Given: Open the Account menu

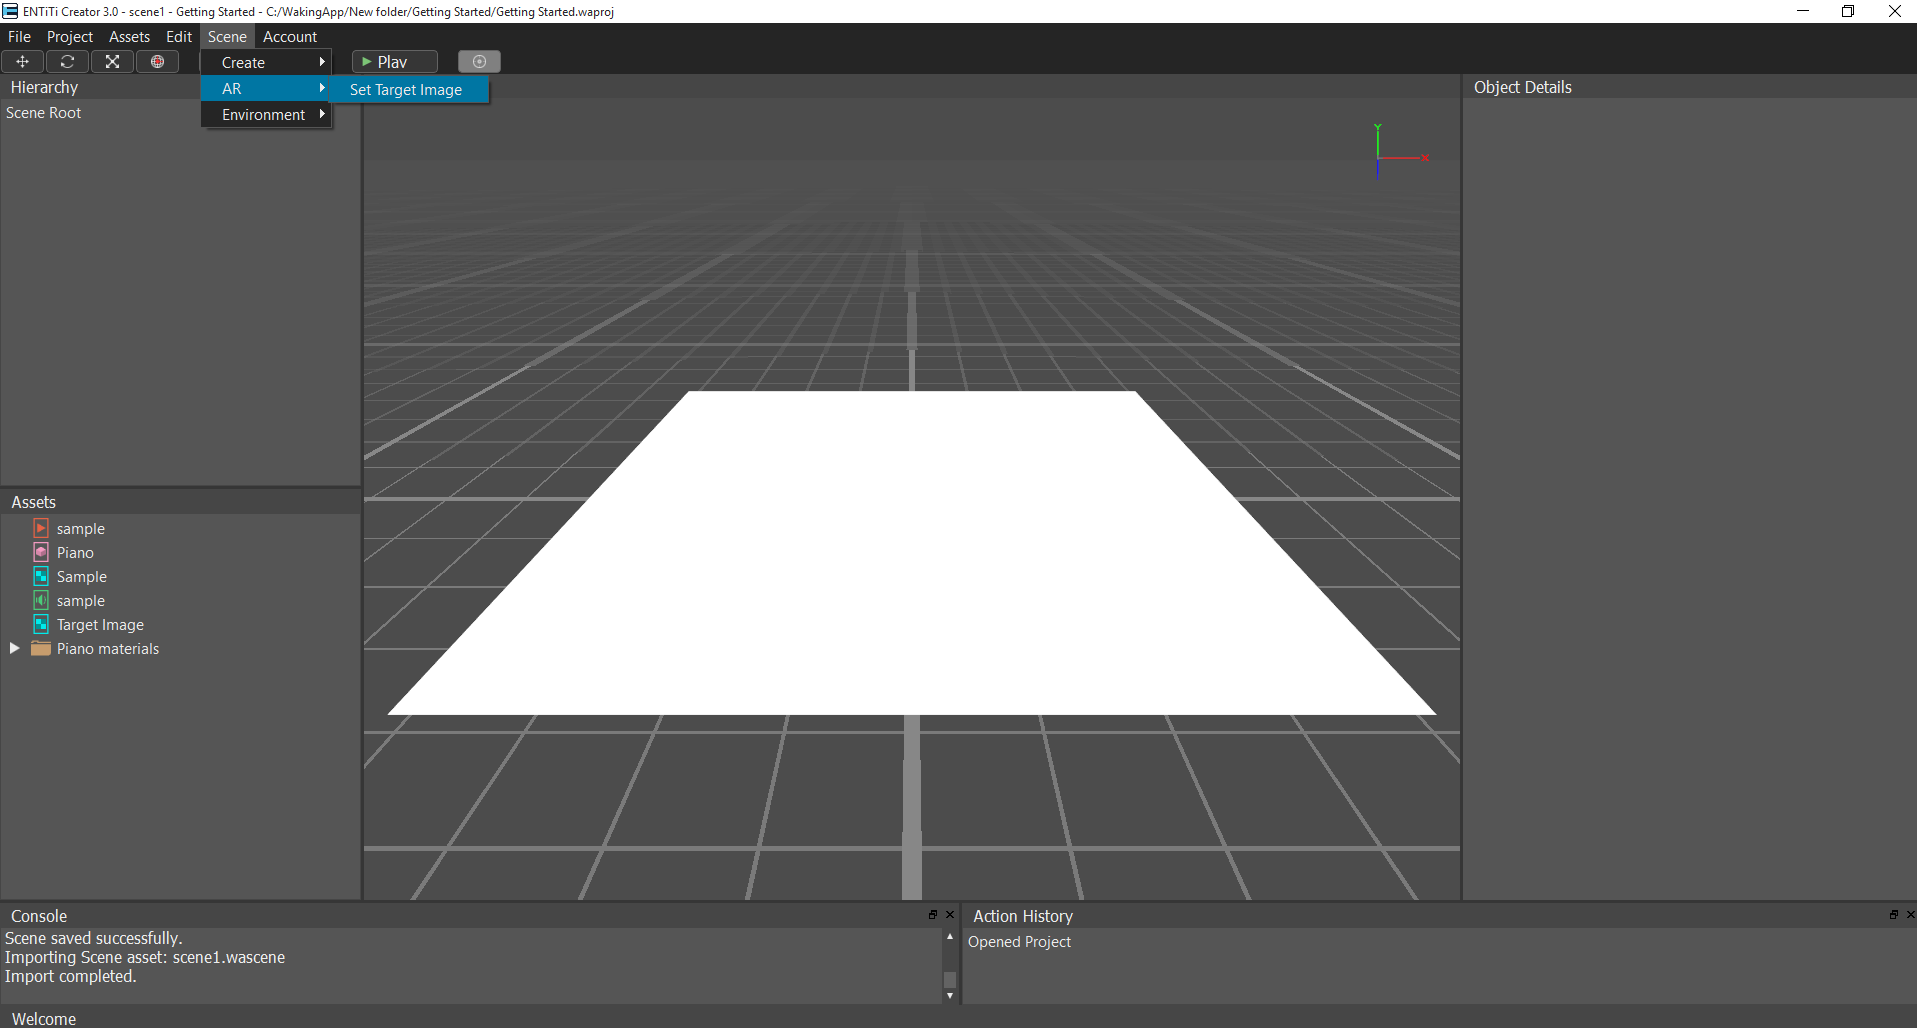Looking at the screenshot, I should 290,36.
